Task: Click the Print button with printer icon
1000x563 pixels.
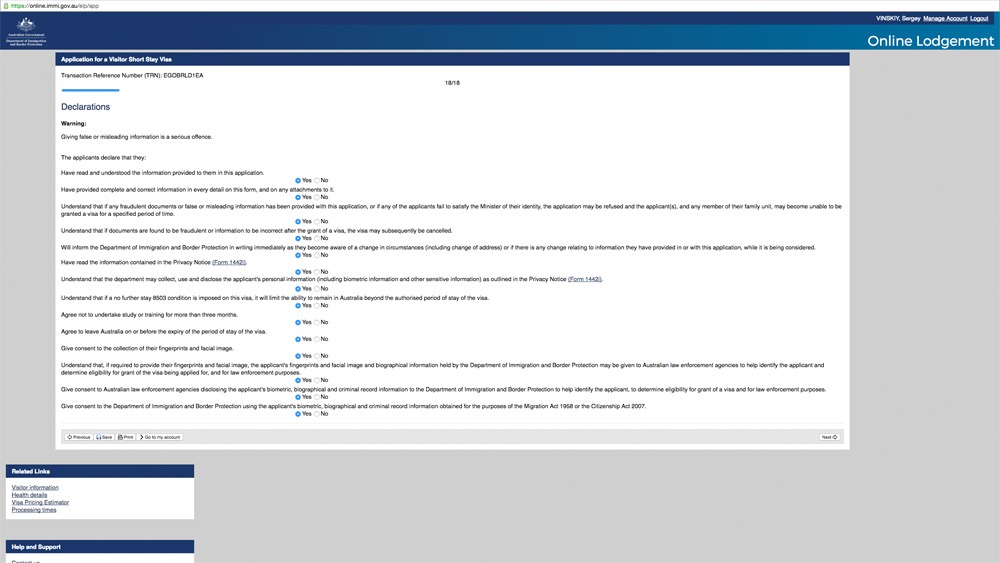Action: coord(125,437)
